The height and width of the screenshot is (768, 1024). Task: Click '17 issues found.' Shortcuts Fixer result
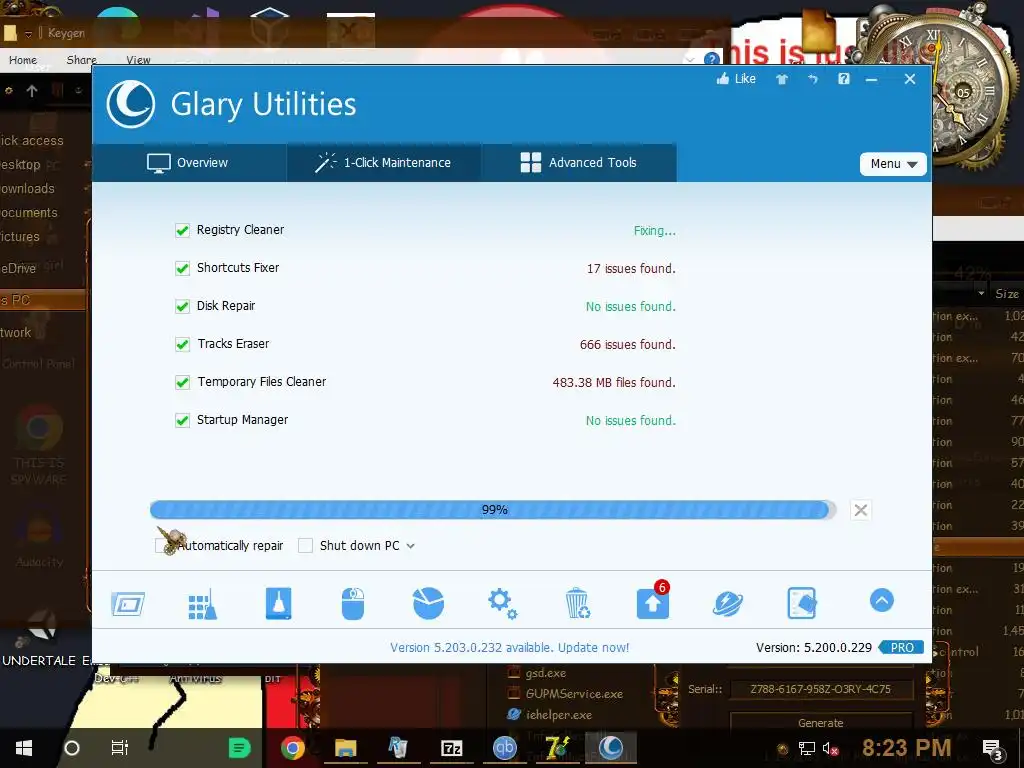pos(631,268)
